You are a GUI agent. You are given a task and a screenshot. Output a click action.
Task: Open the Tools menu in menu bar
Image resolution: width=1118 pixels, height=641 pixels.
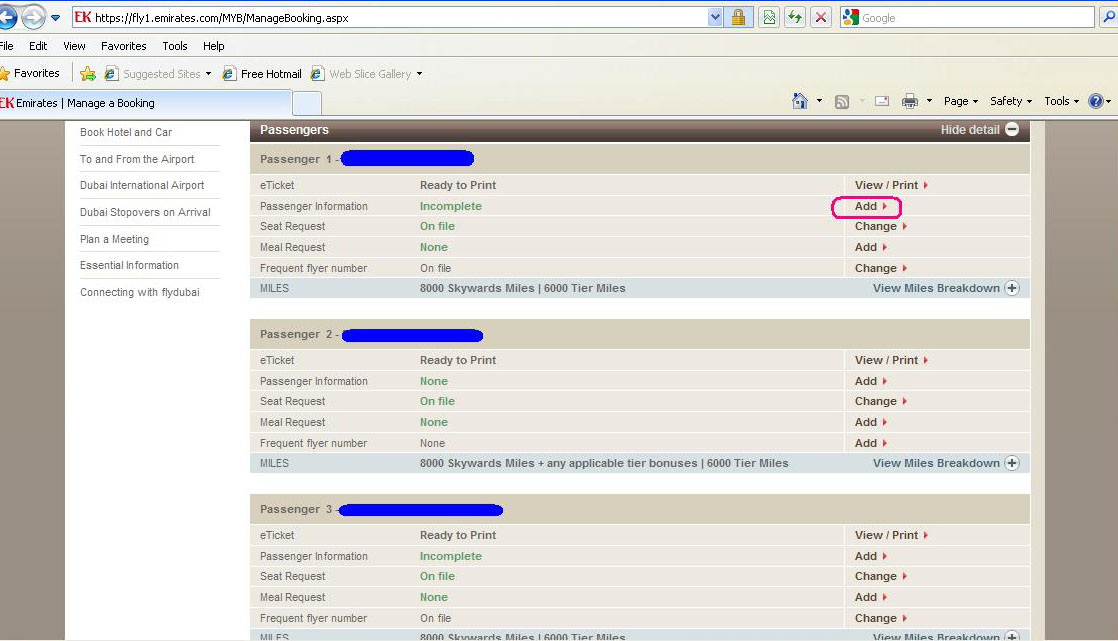[x=175, y=46]
